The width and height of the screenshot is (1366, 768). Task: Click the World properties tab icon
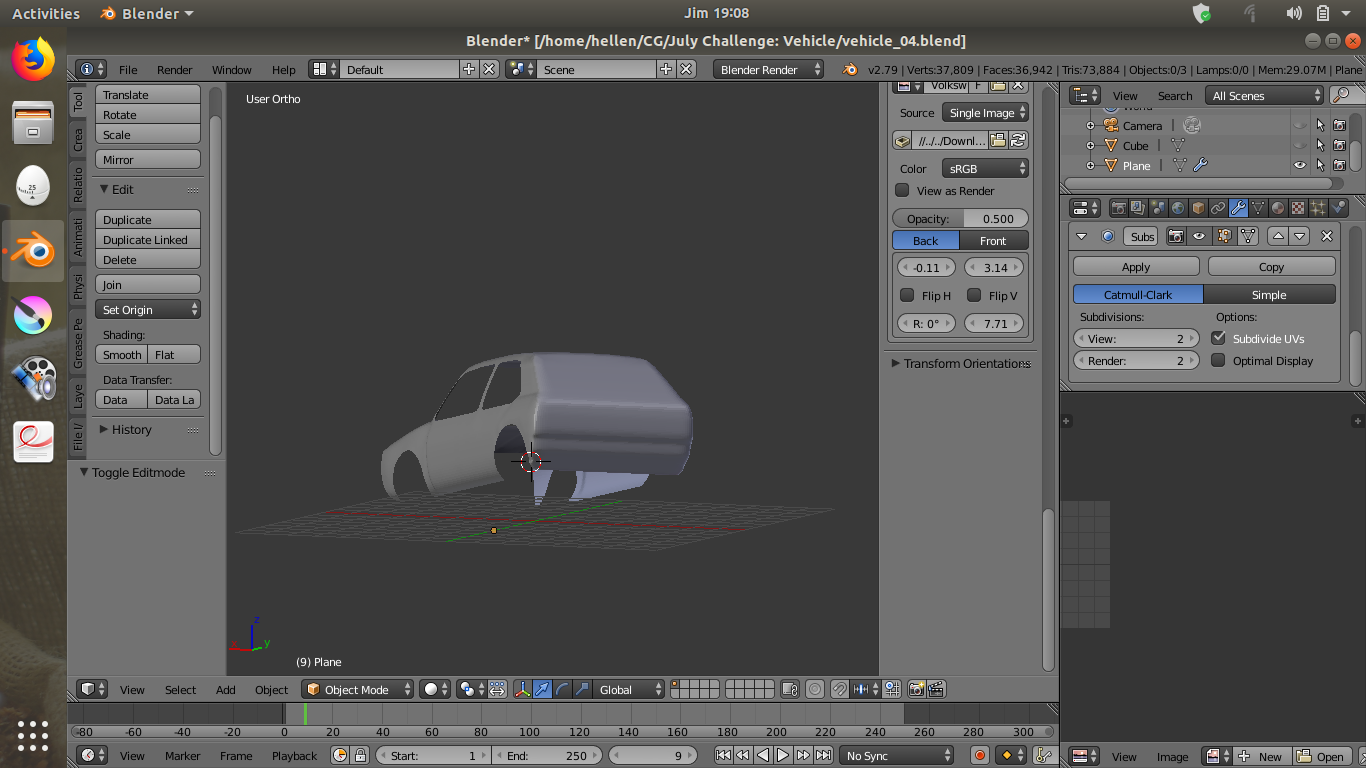point(1178,208)
